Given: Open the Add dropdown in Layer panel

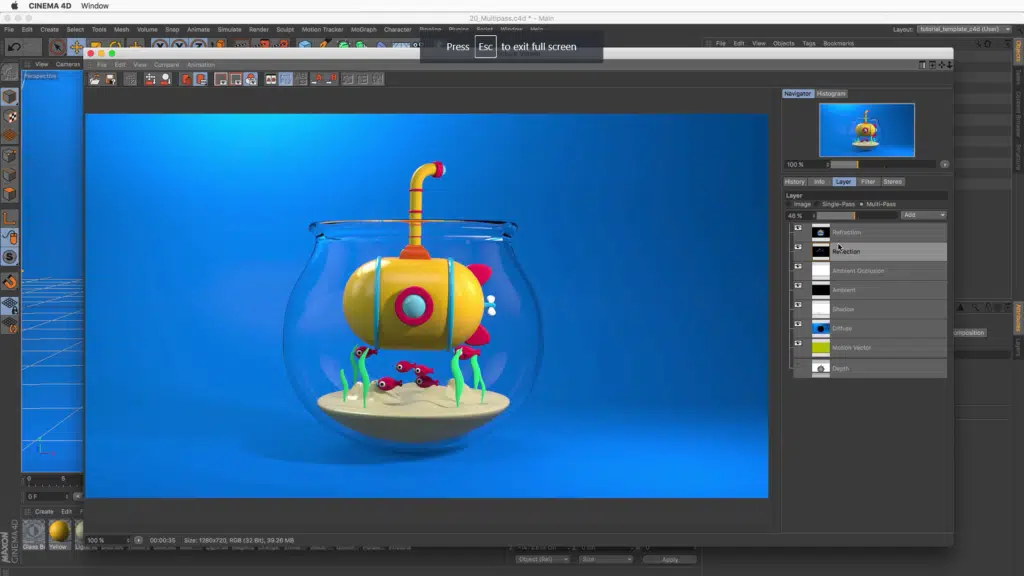Looking at the screenshot, I should coord(923,215).
